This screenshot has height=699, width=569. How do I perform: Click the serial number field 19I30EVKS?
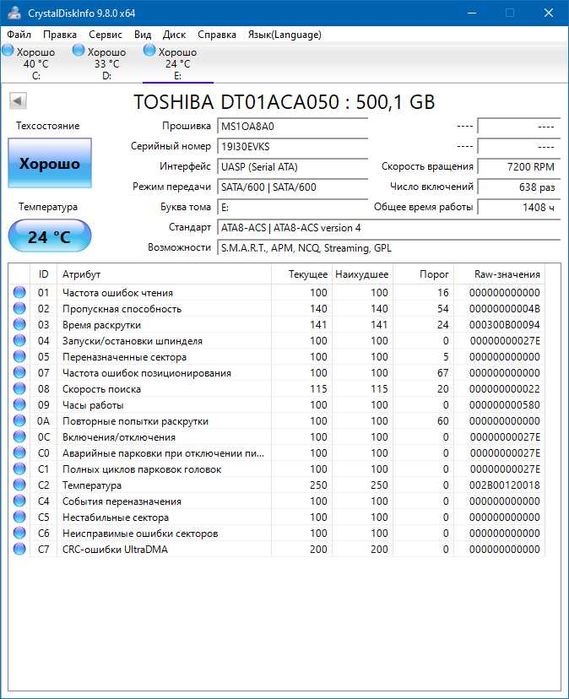293,146
